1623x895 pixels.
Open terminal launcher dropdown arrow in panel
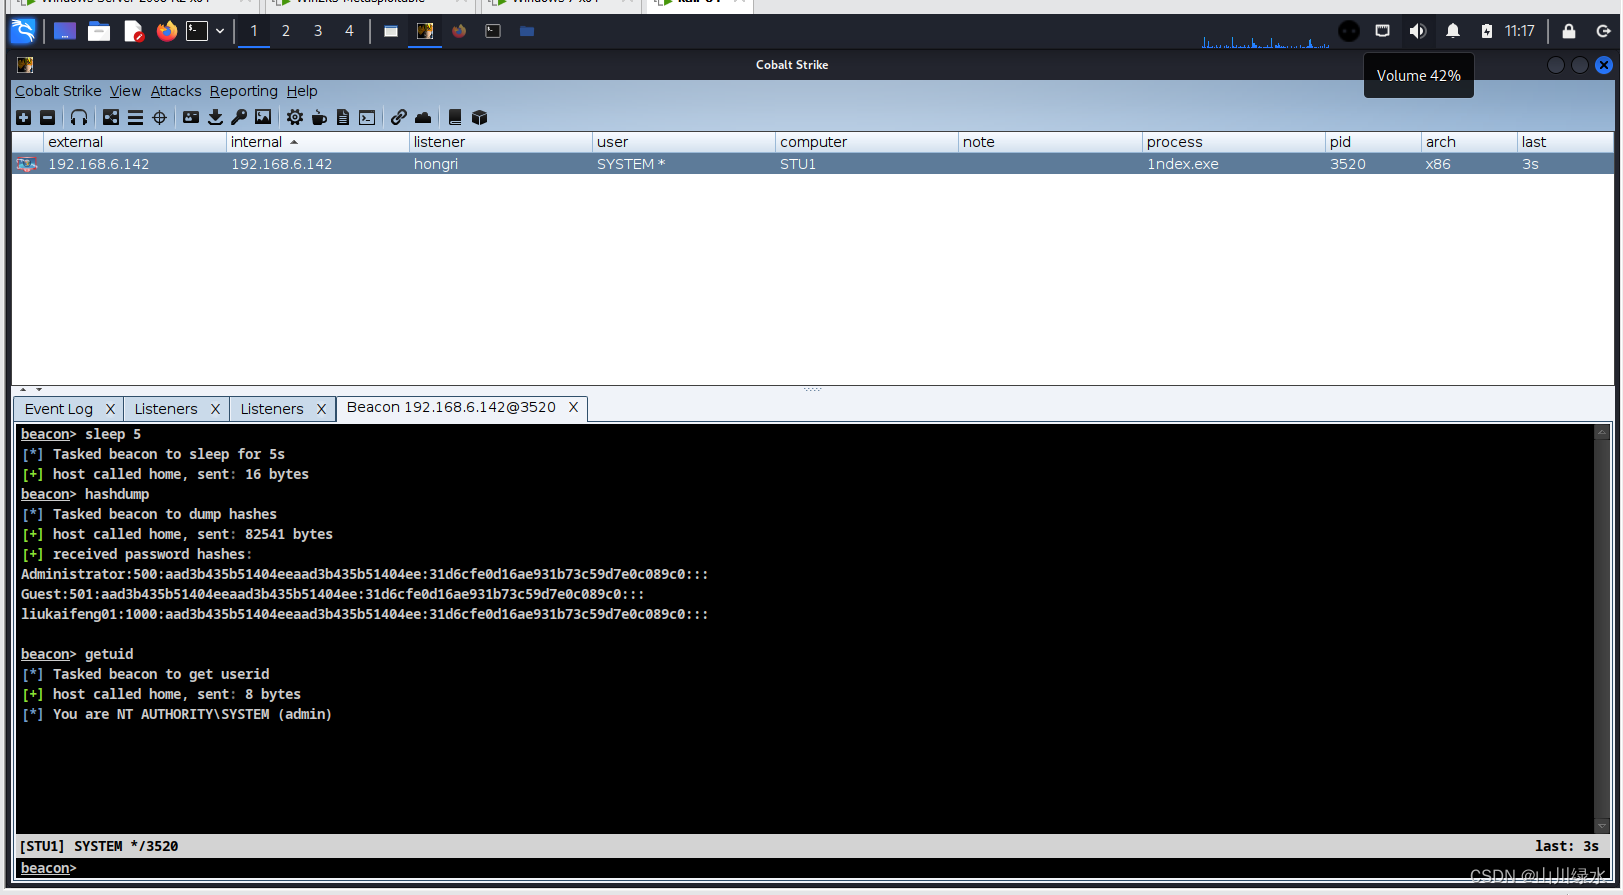[220, 31]
